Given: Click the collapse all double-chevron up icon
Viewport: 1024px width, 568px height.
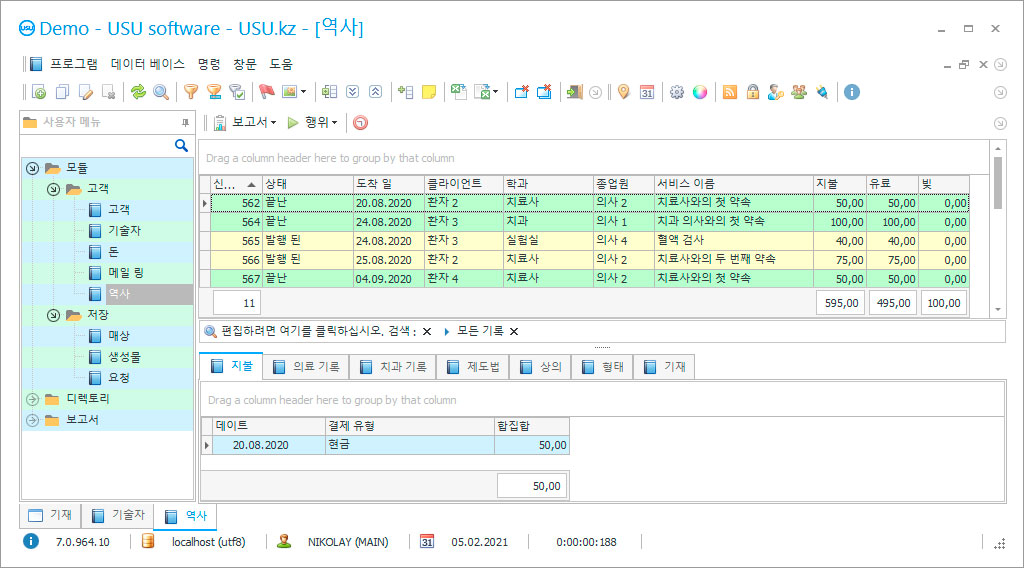Looking at the screenshot, I should click(x=376, y=92).
